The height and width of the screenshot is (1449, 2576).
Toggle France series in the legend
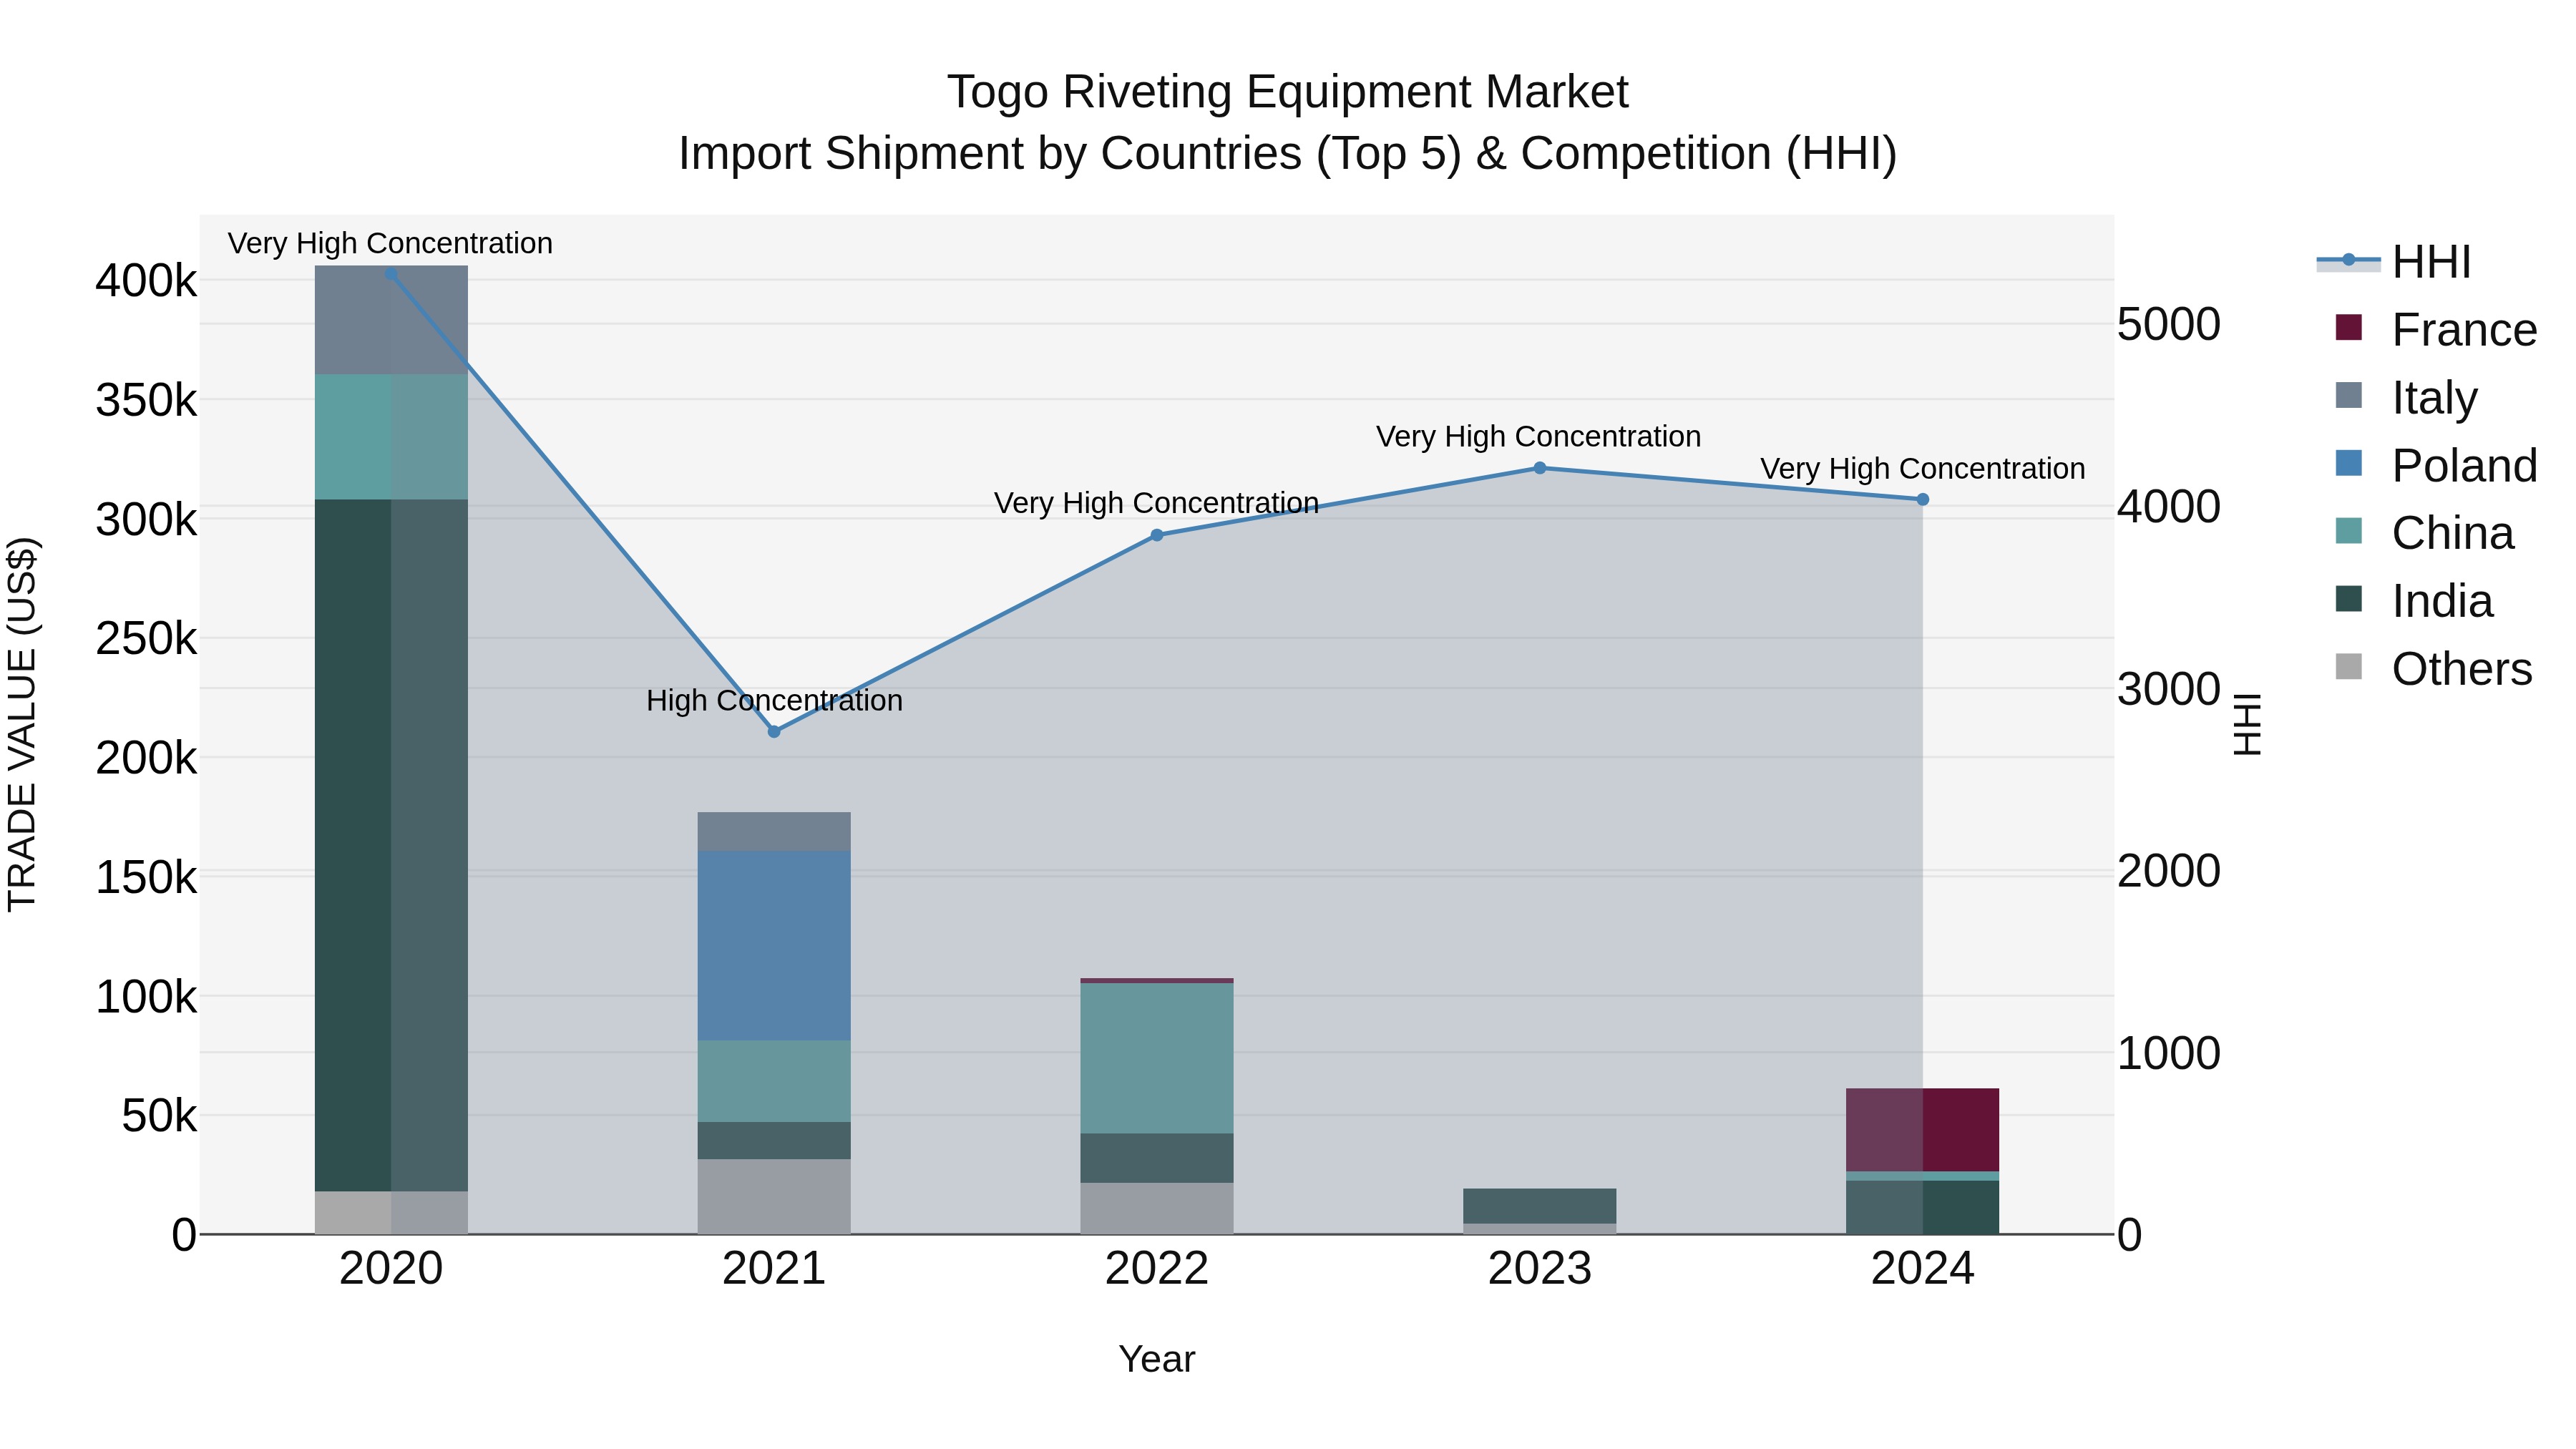pos(2436,329)
